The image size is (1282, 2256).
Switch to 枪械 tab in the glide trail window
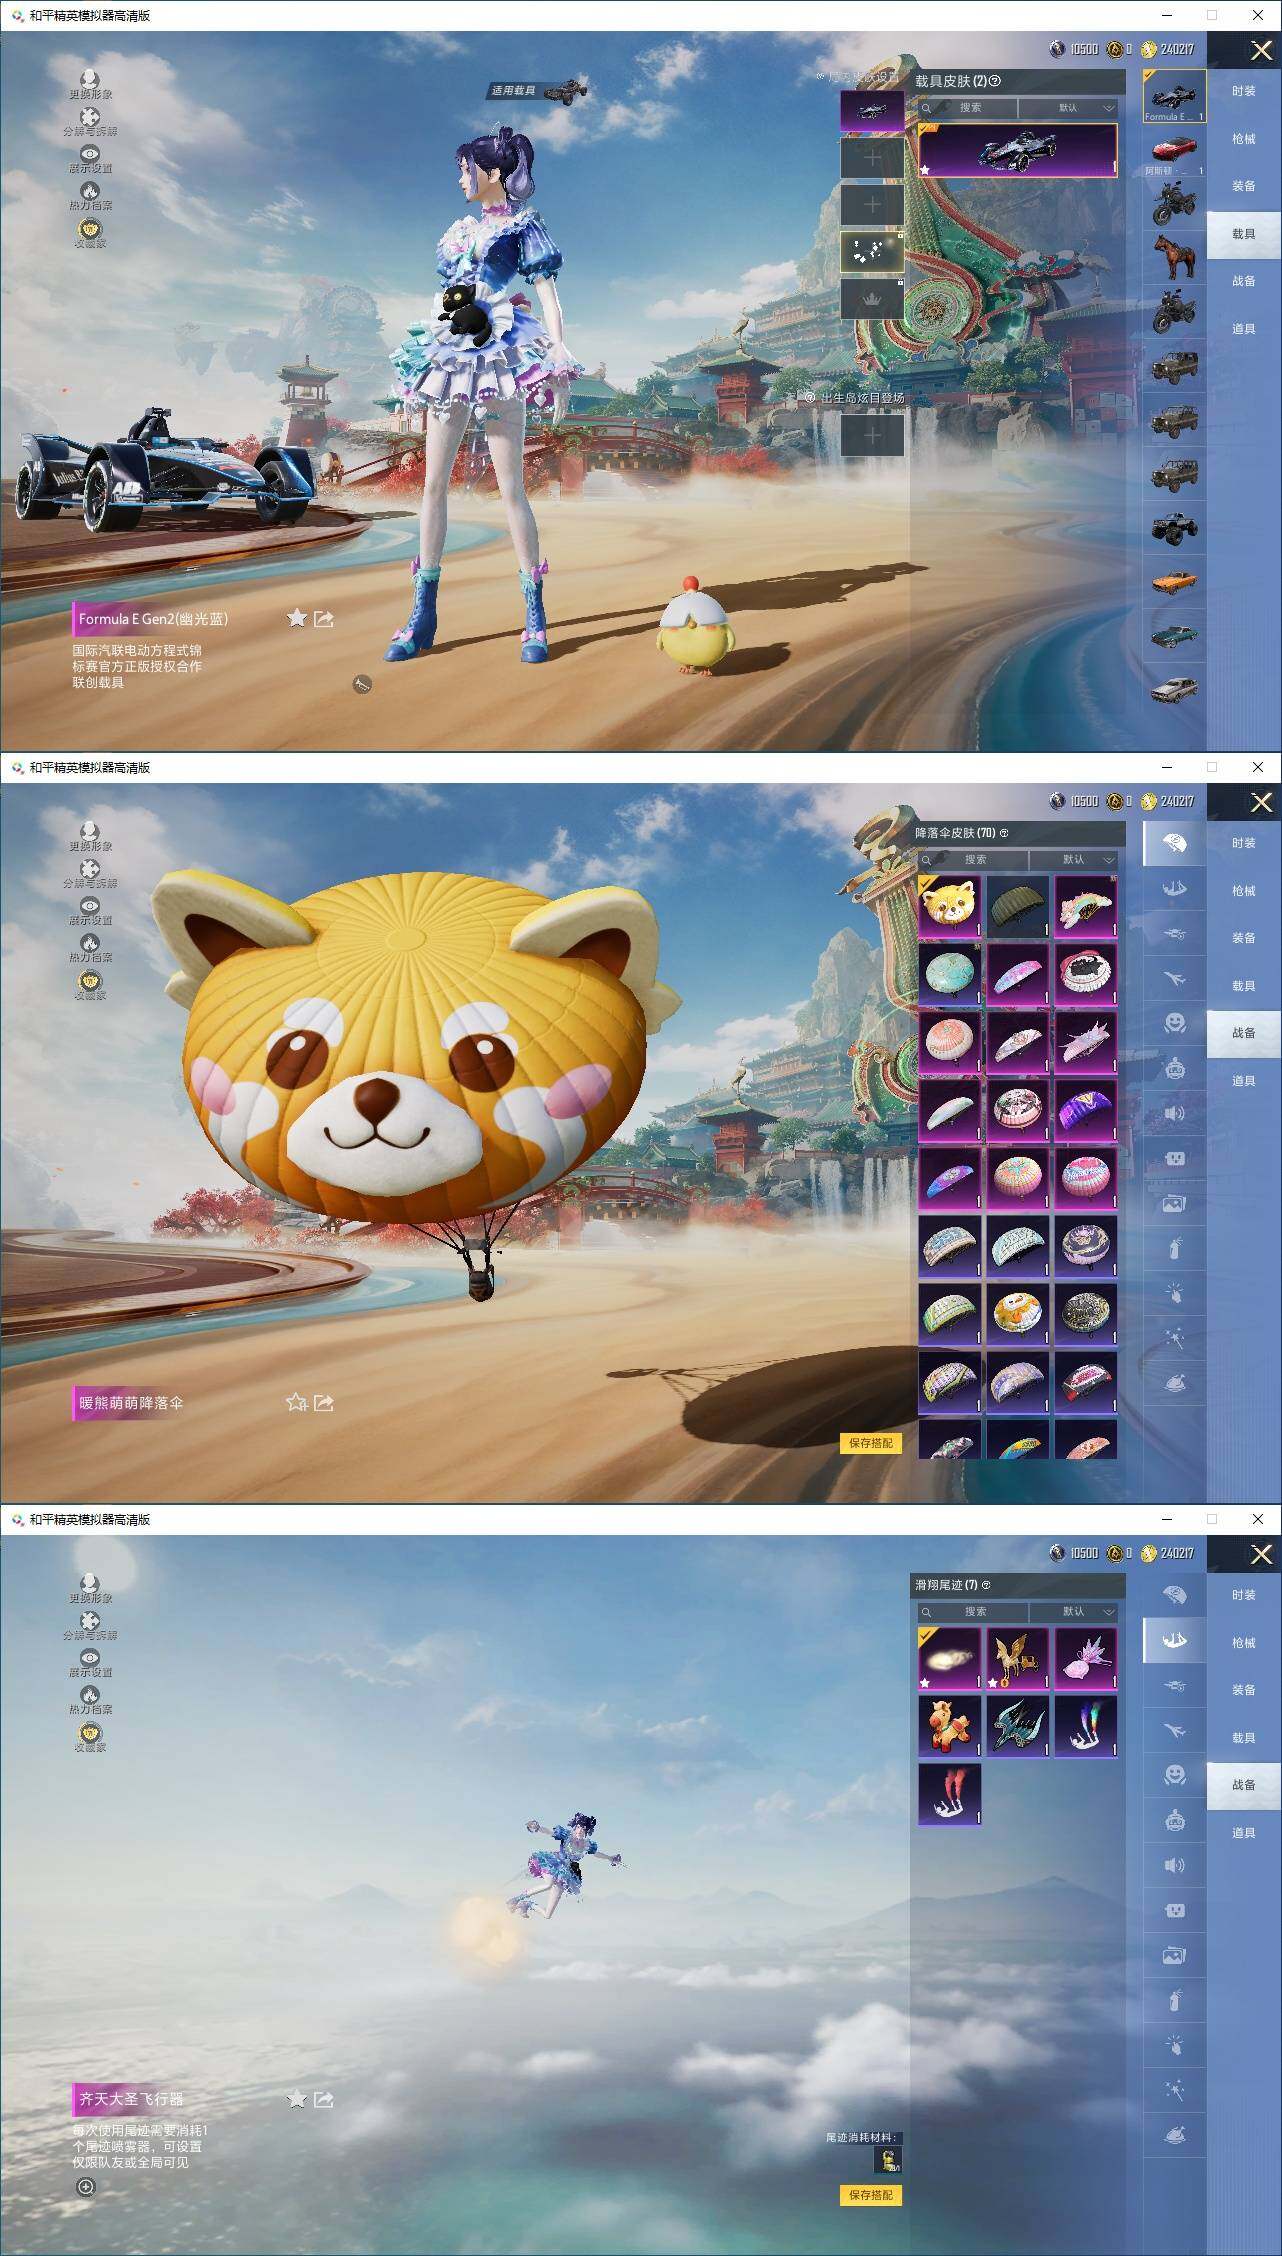[1244, 1643]
